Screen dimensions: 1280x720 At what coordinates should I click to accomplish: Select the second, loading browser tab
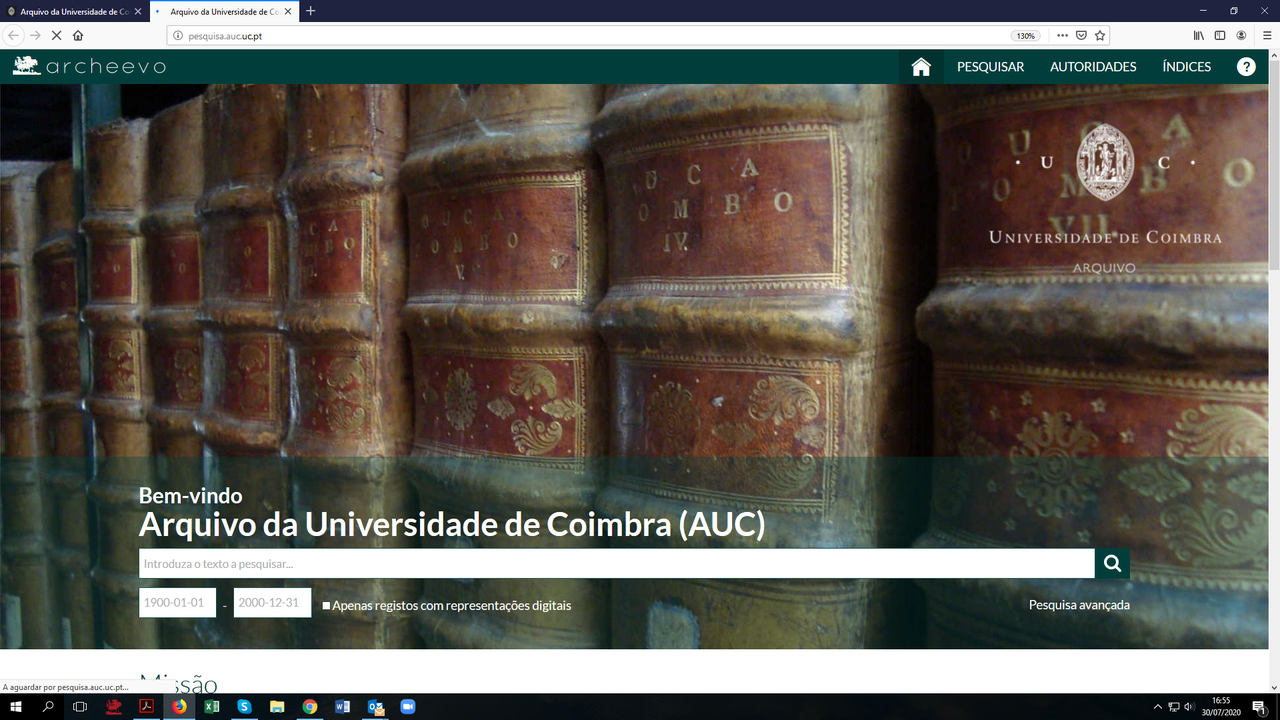225,11
